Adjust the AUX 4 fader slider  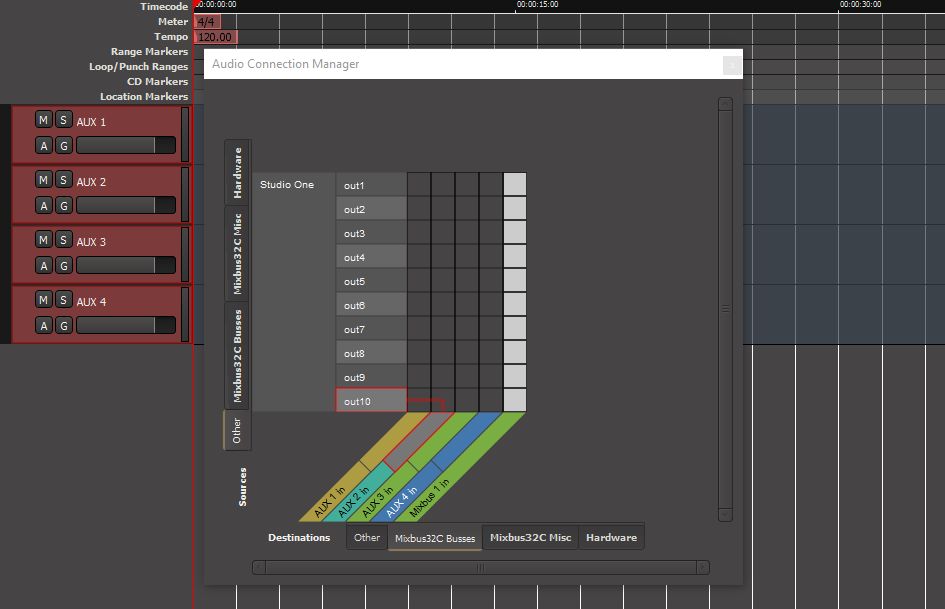(x=126, y=326)
